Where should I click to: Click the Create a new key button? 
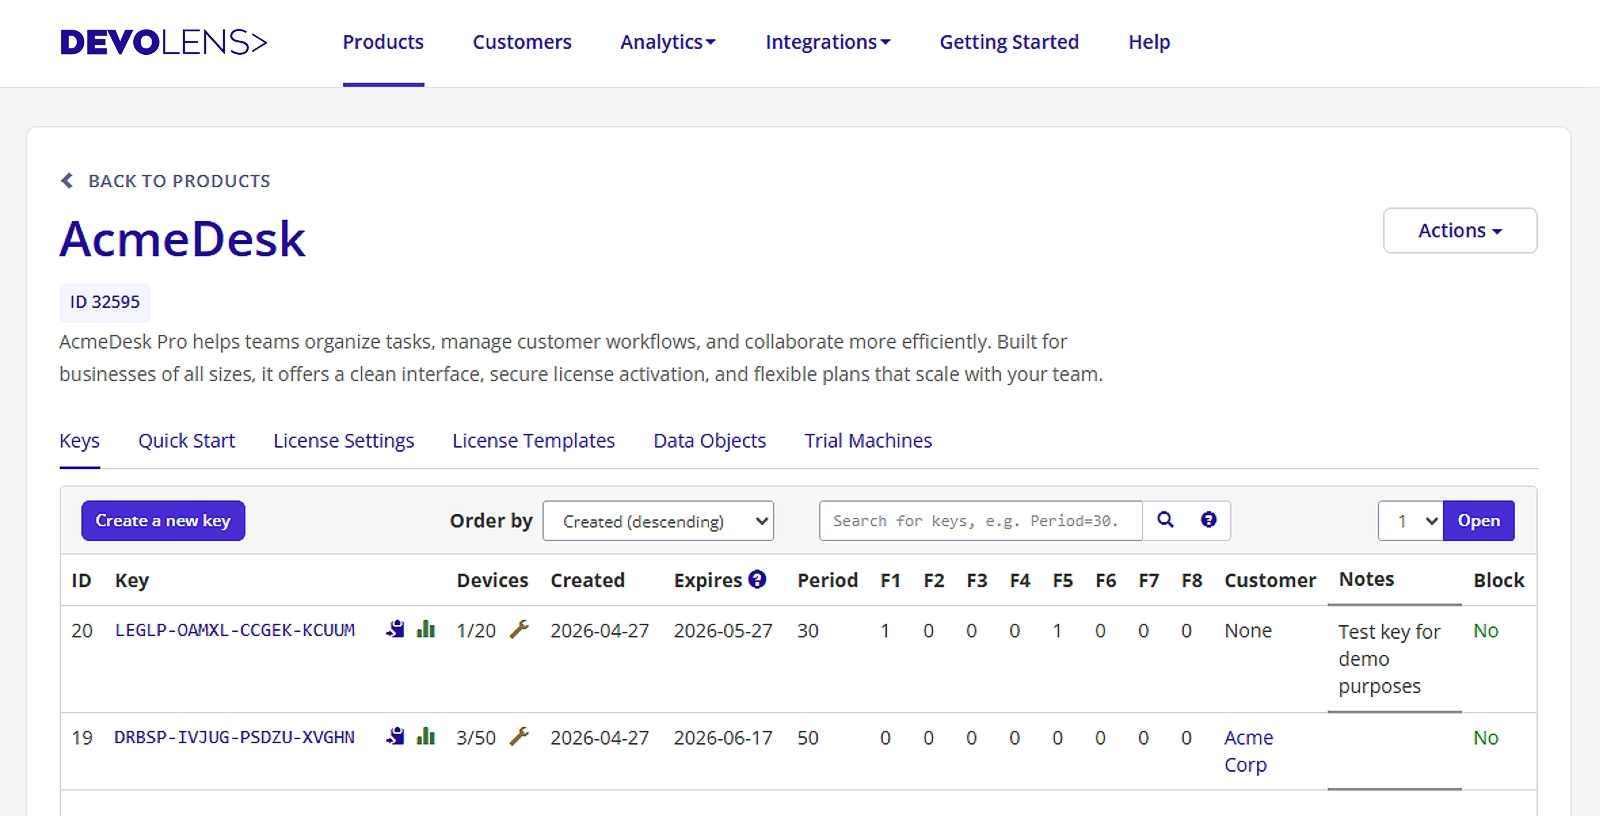163,521
